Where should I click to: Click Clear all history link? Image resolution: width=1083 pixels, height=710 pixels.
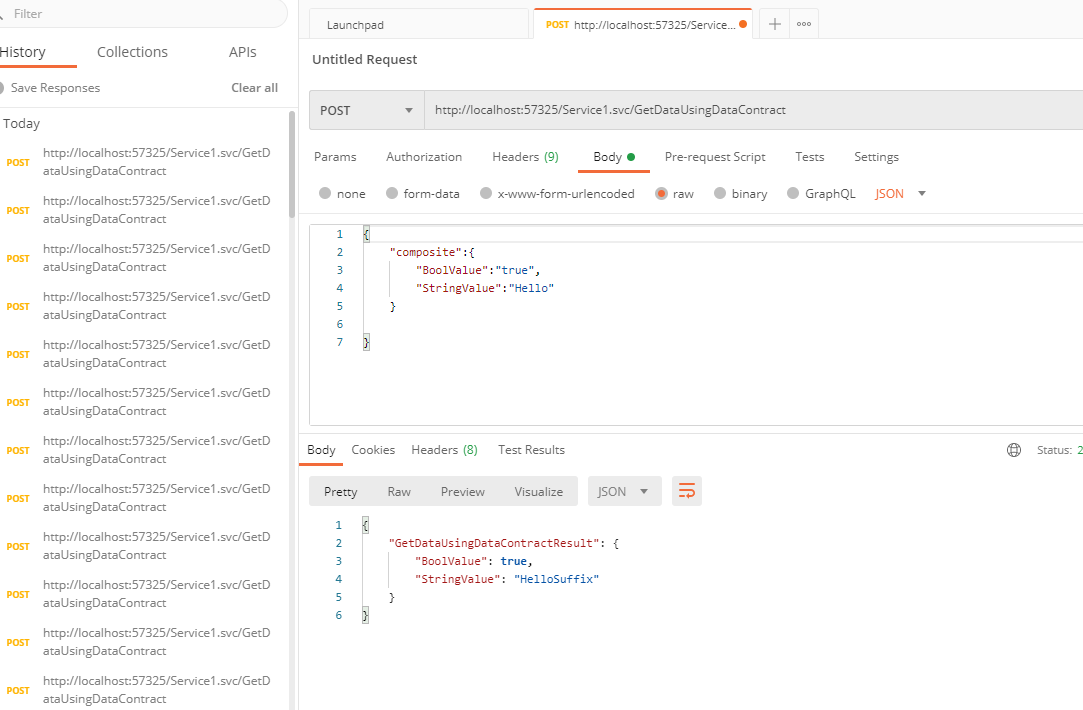click(x=254, y=88)
